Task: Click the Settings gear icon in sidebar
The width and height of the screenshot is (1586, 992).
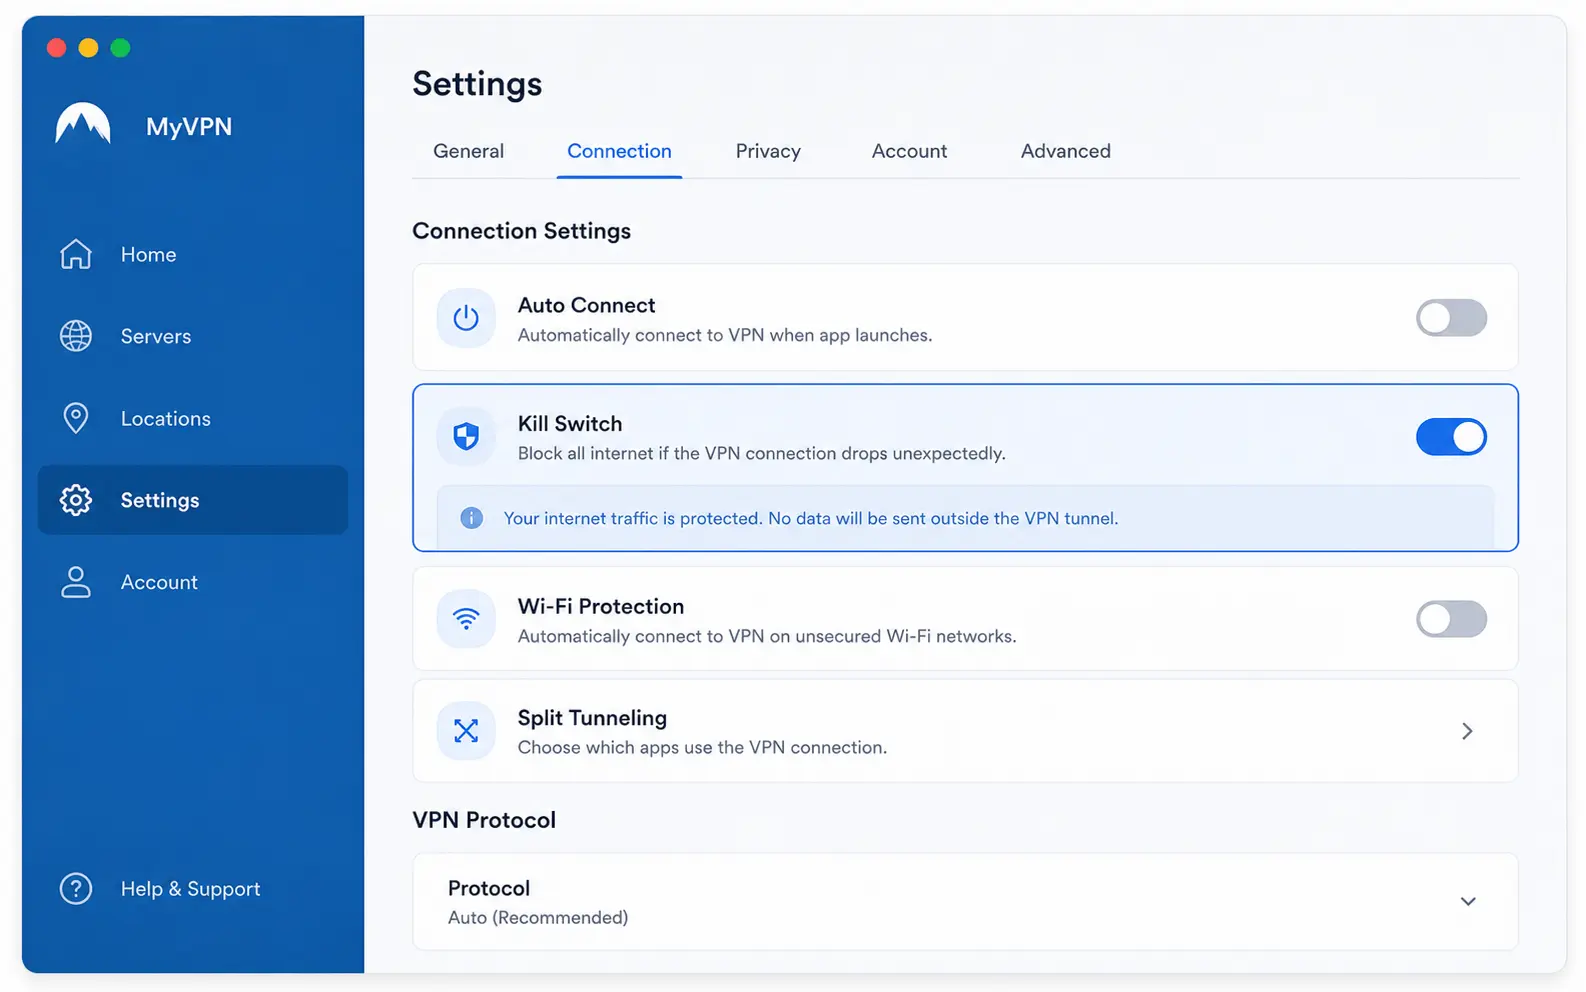Action: (76, 500)
